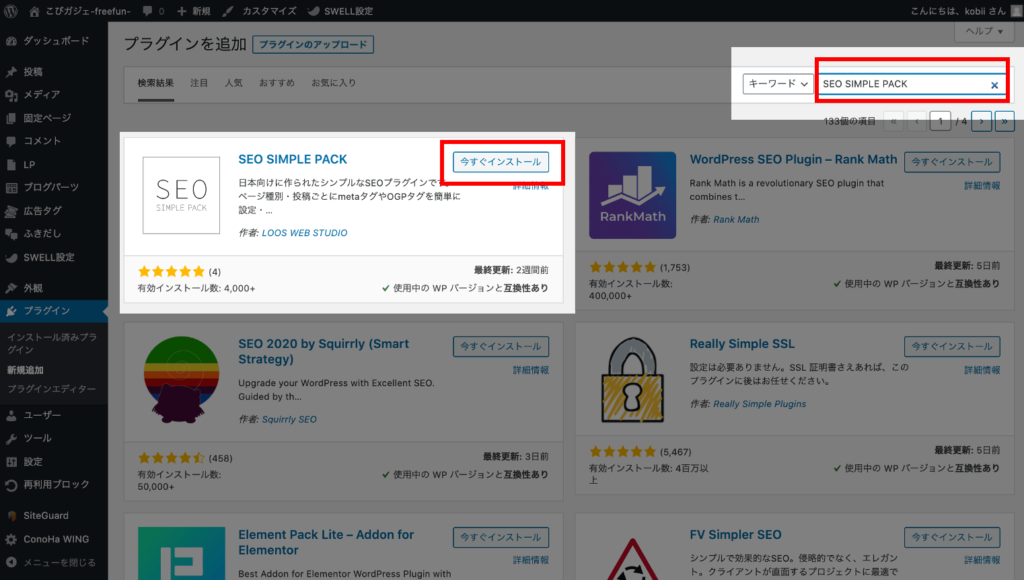Open FV Simpler SEO title link

click(x=735, y=535)
